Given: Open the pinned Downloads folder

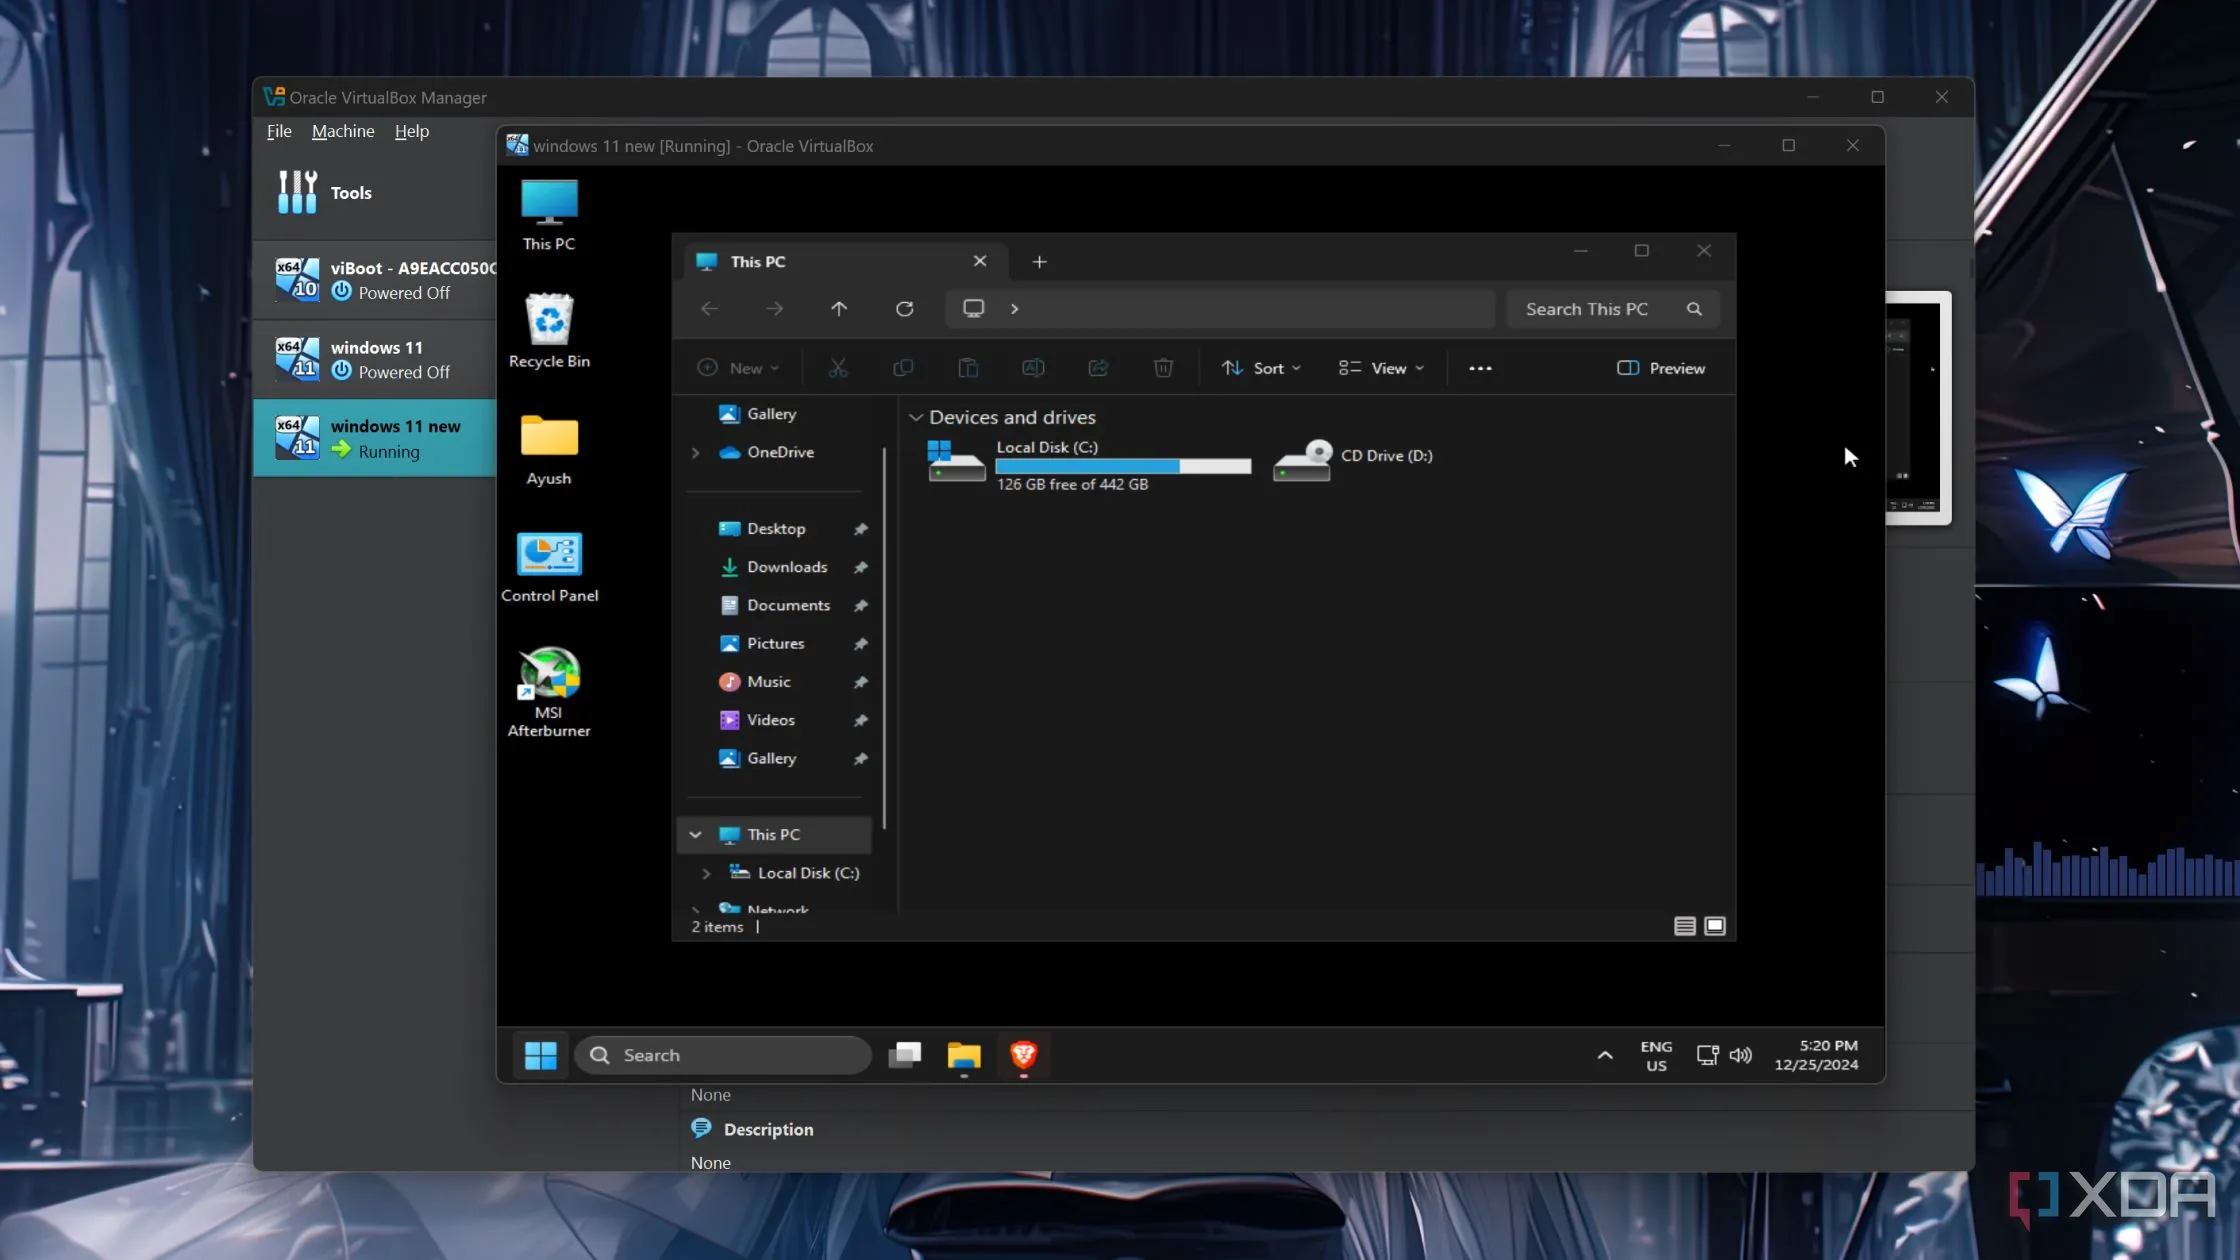Looking at the screenshot, I should pos(786,567).
